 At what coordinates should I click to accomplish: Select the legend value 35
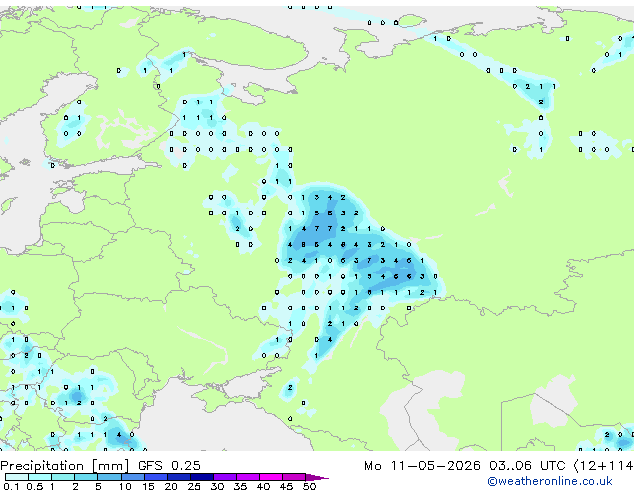point(240,486)
